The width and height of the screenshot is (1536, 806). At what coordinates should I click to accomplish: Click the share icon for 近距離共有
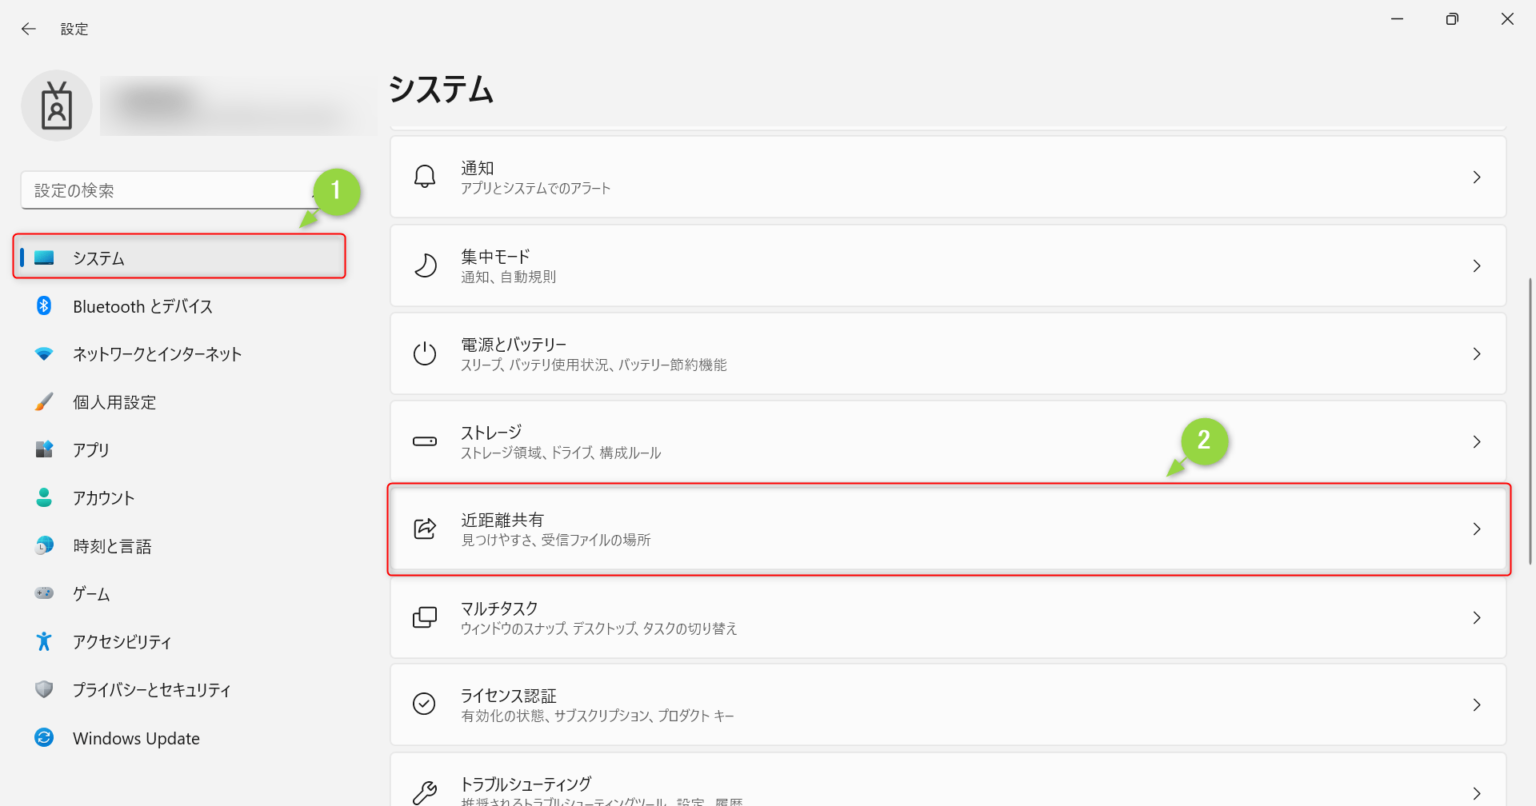point(425,529)
